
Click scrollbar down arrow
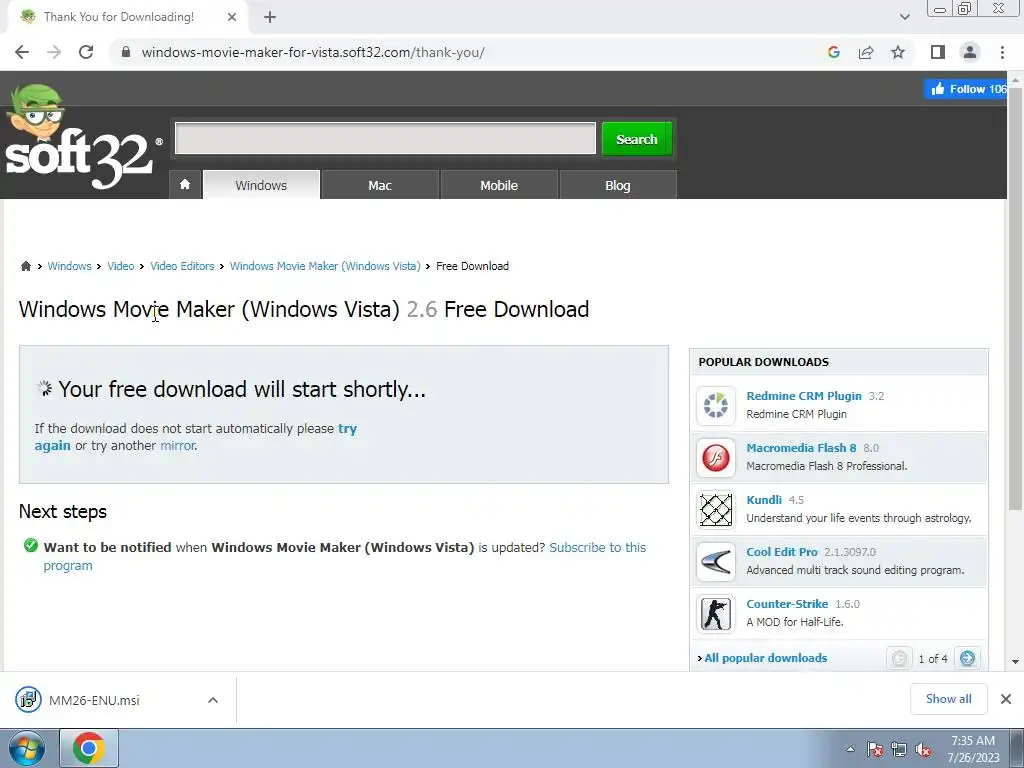point(1015,662)
